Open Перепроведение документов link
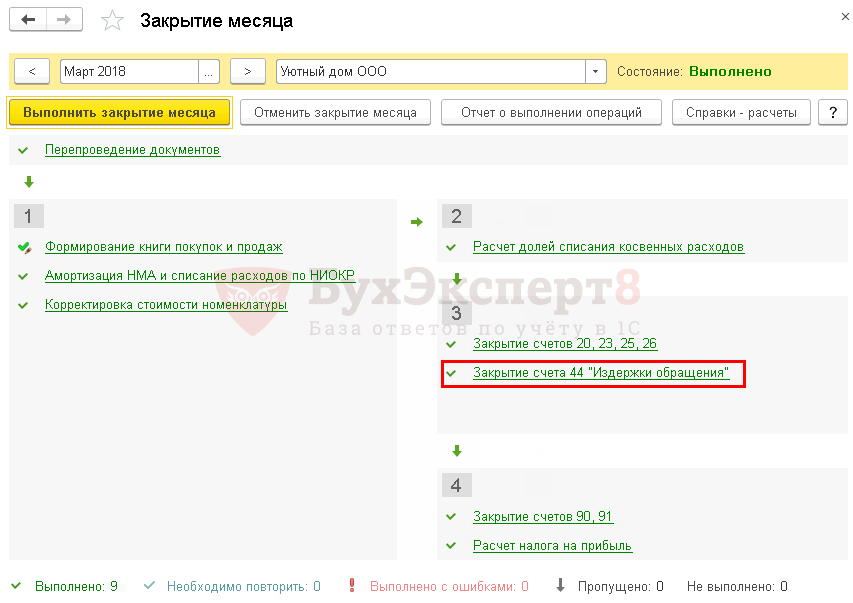The width and height of the screenshot is (853, 603). [x=133, y=150]
